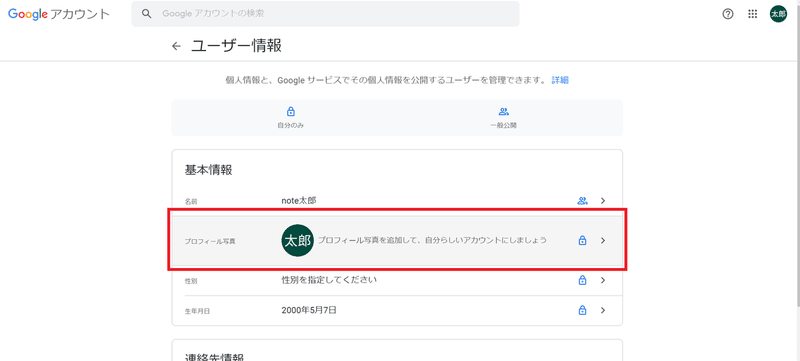Viewport: 800px width, 361px height.
Task: Click the 一般公開 people icon in legend
Action: click(504, 111)
